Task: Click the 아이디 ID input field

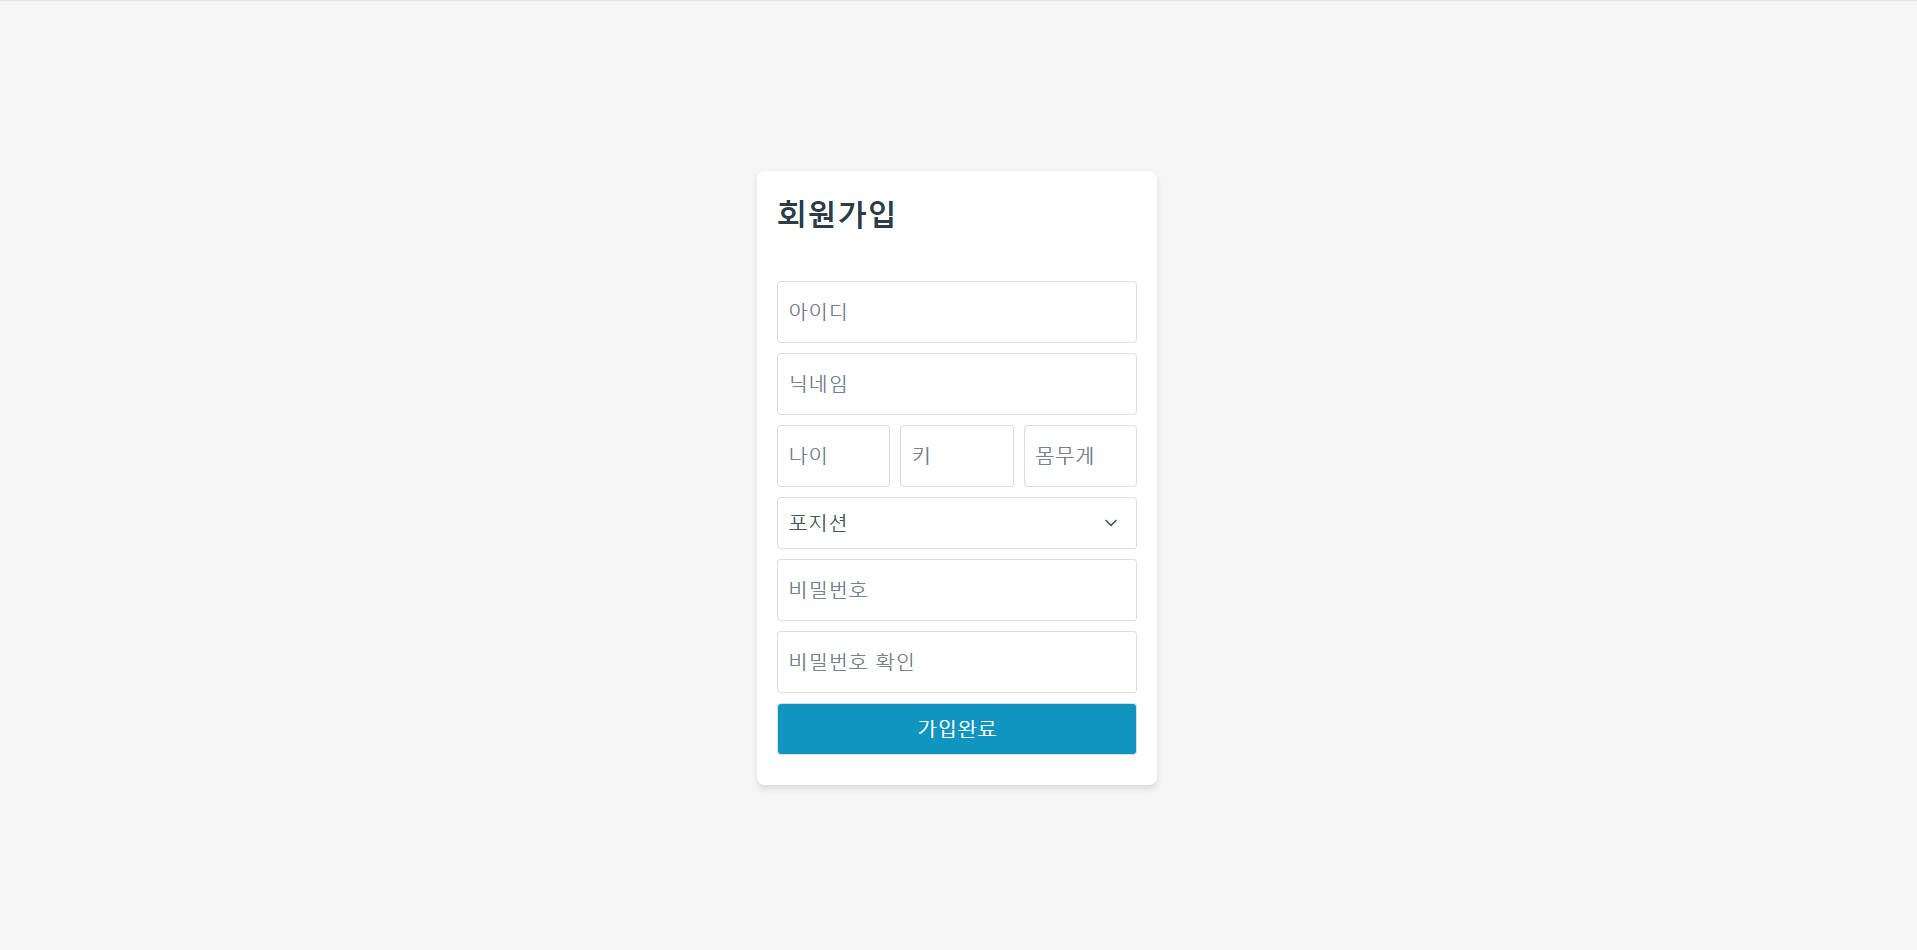Action: pyautogui.click(x=956, y=311)
